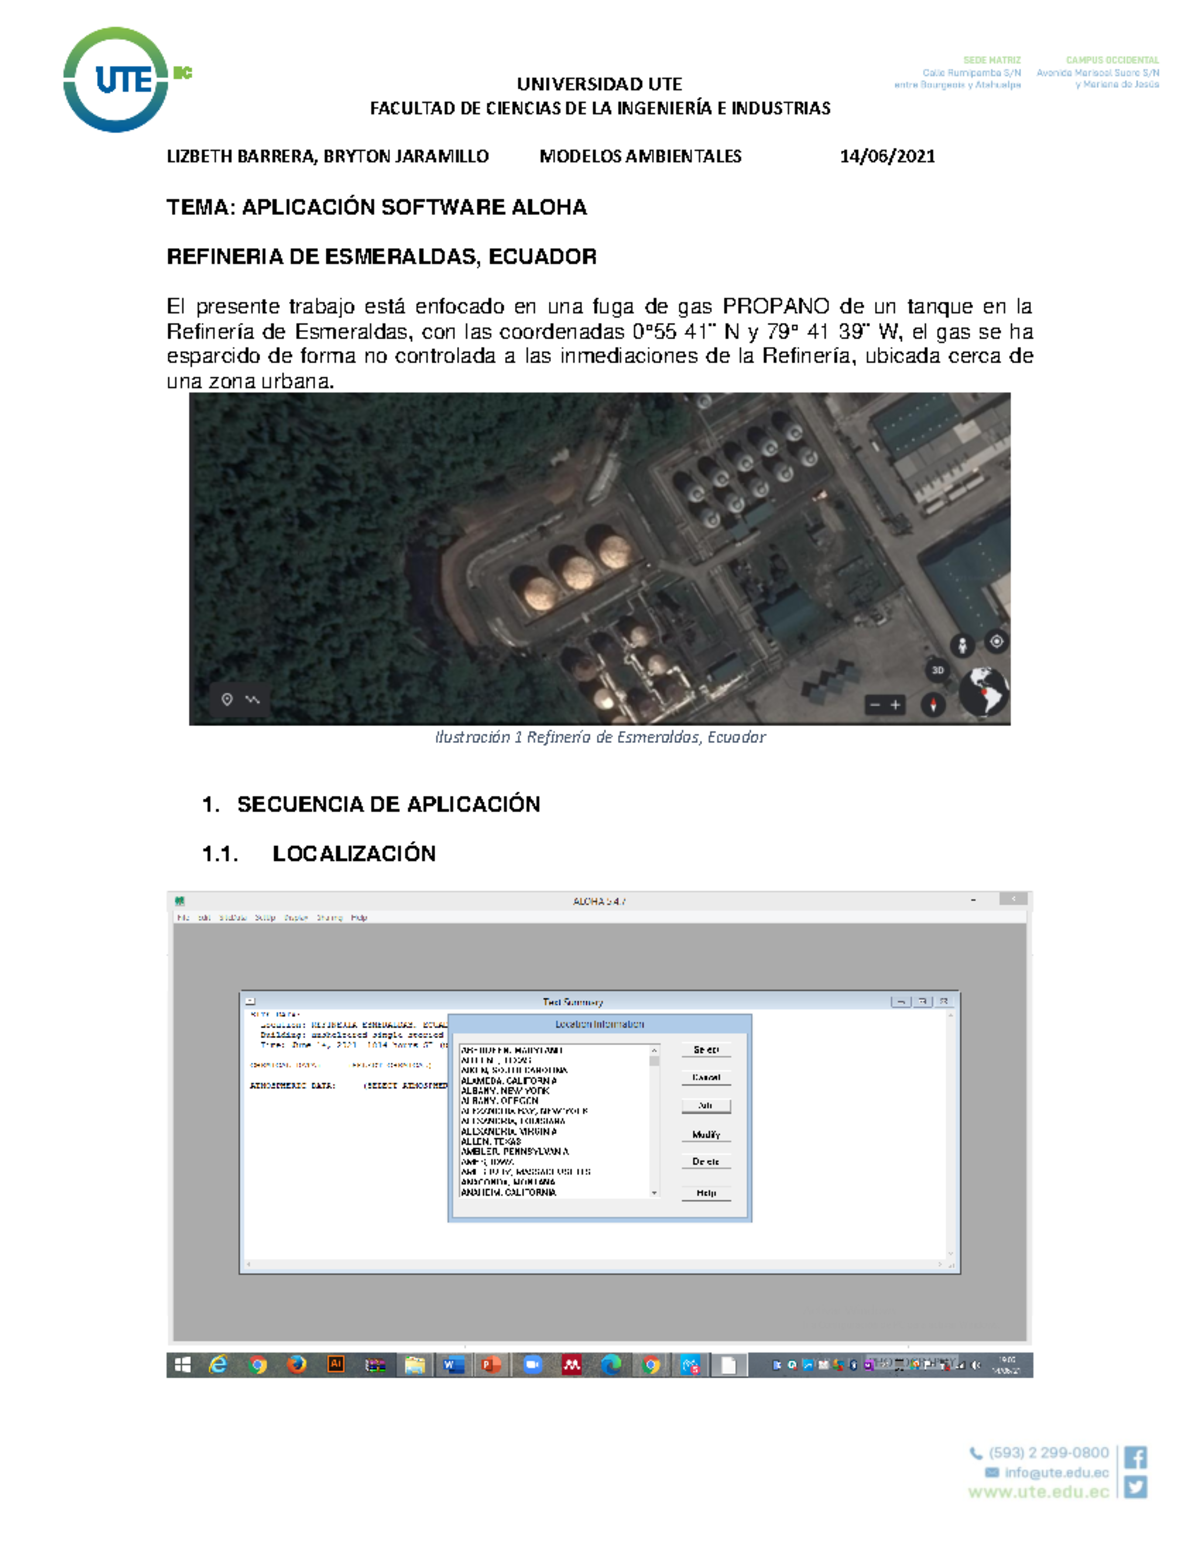Select ALBANY, OREGON in location list

[x=499, y=1101]
